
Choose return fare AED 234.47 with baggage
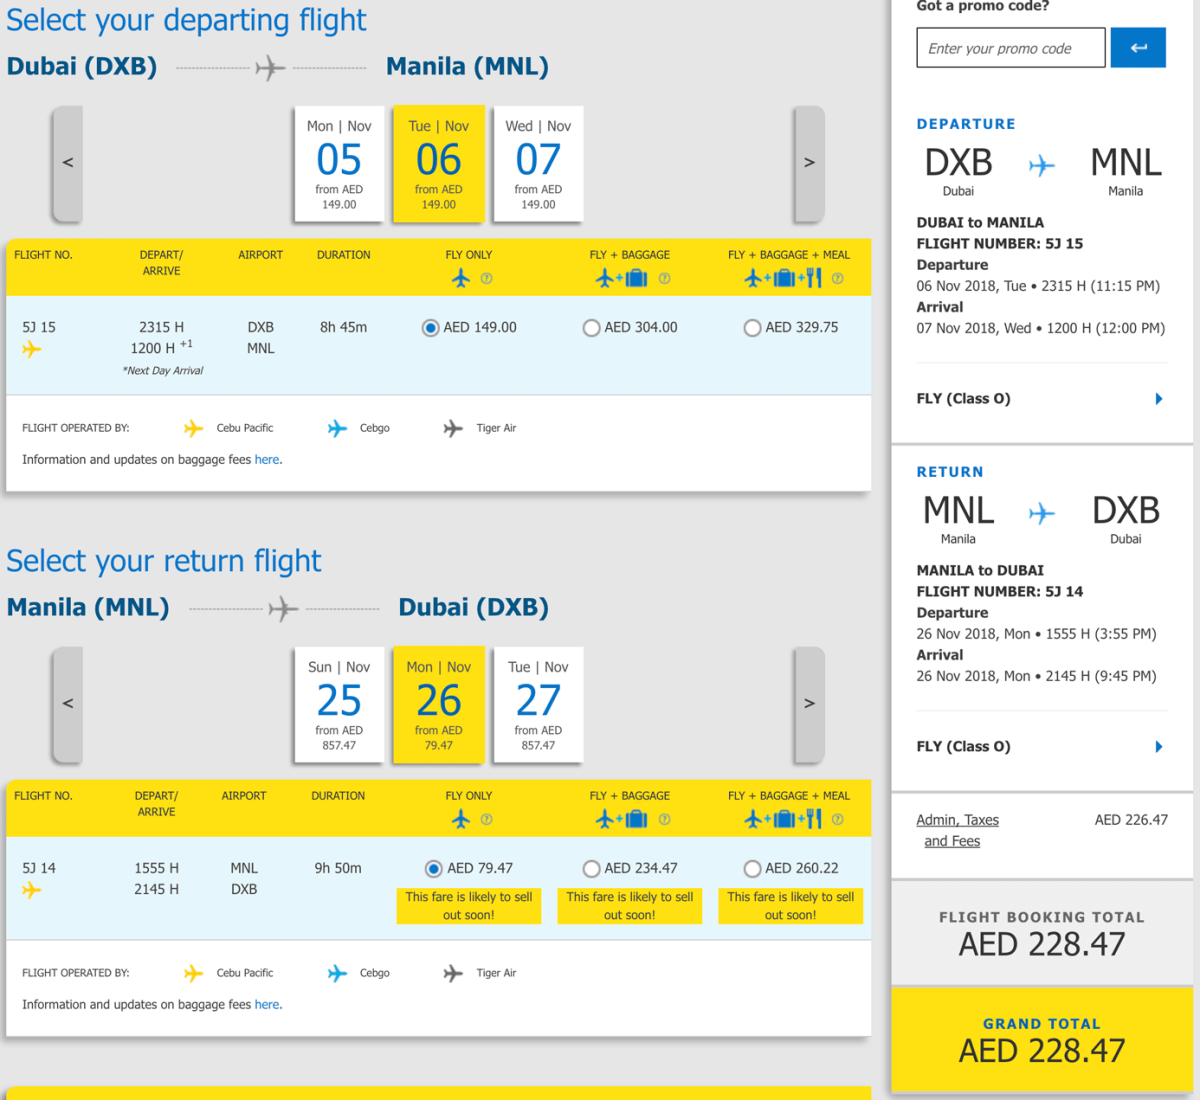tap(592, 869)
